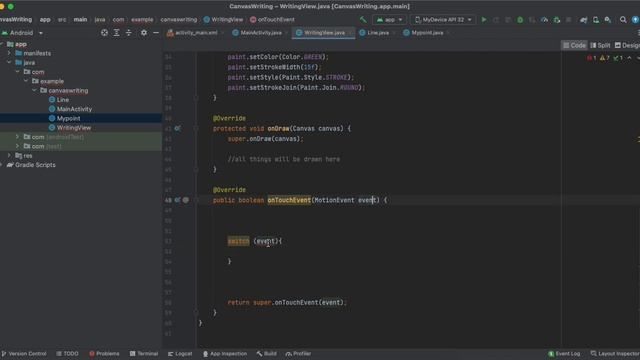Start debugging with the green bug icon

(520, 20)
